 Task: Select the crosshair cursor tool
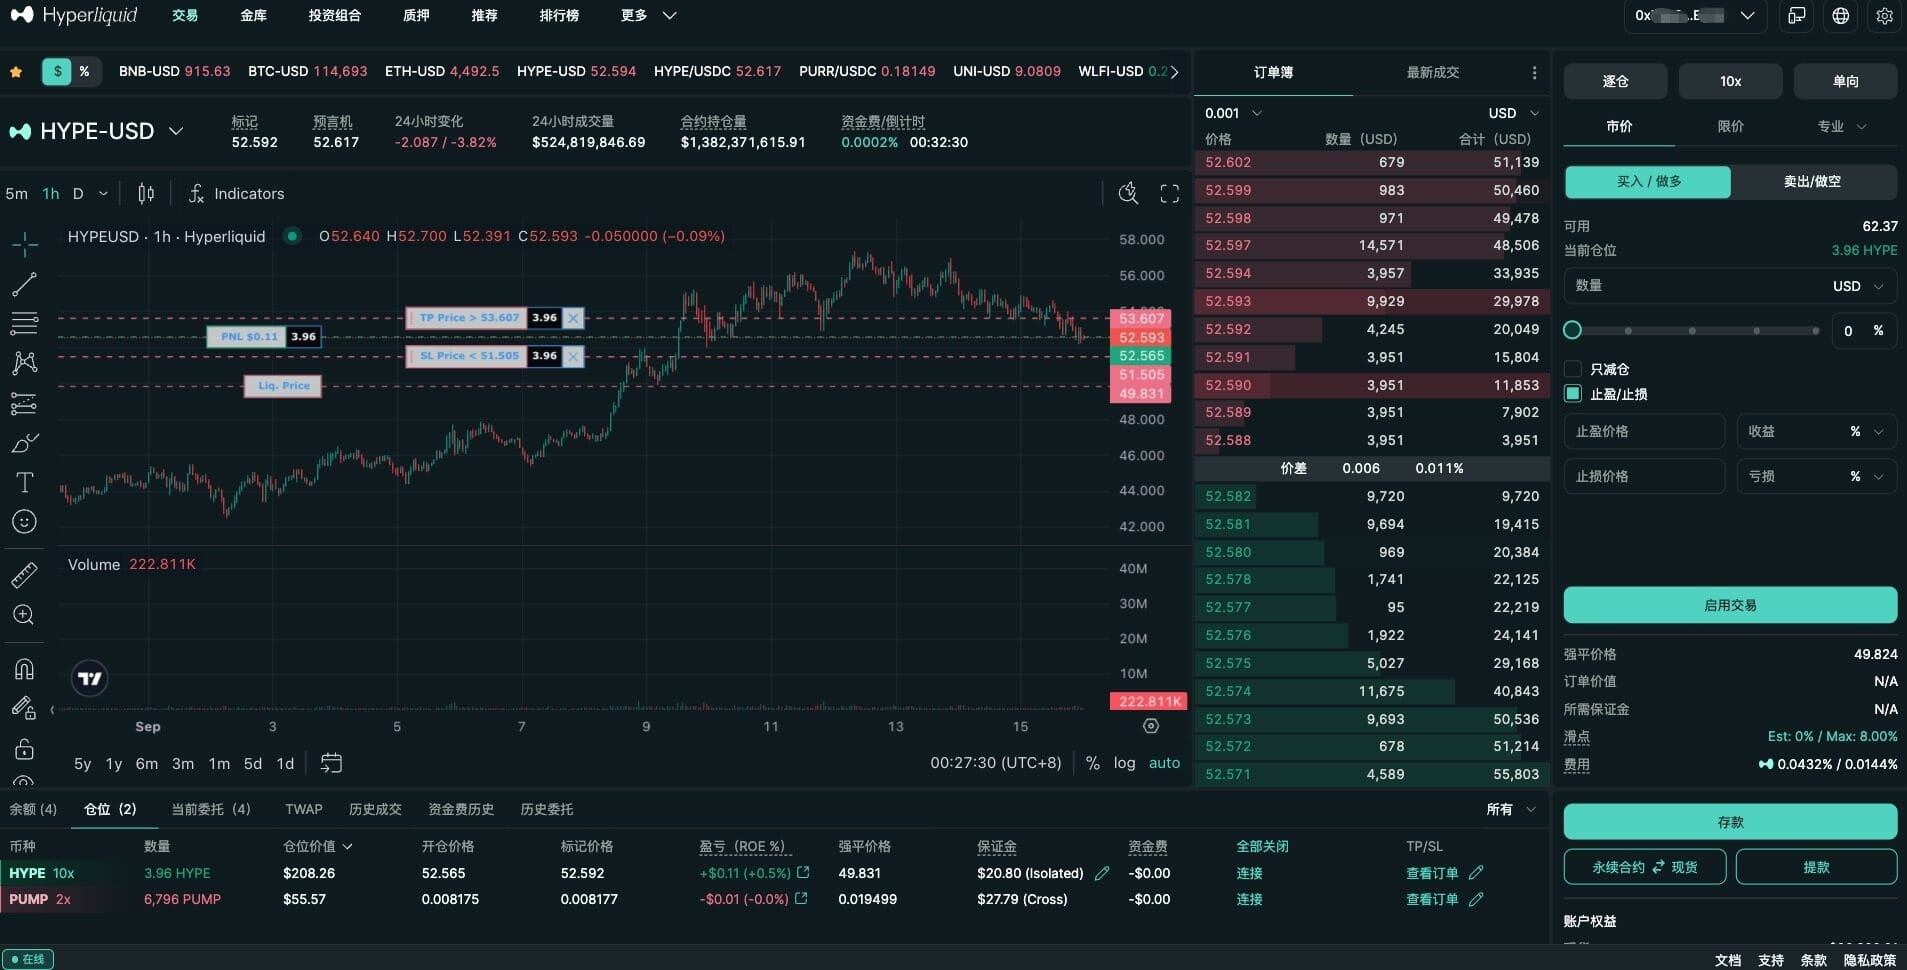[x=24, y=243]
